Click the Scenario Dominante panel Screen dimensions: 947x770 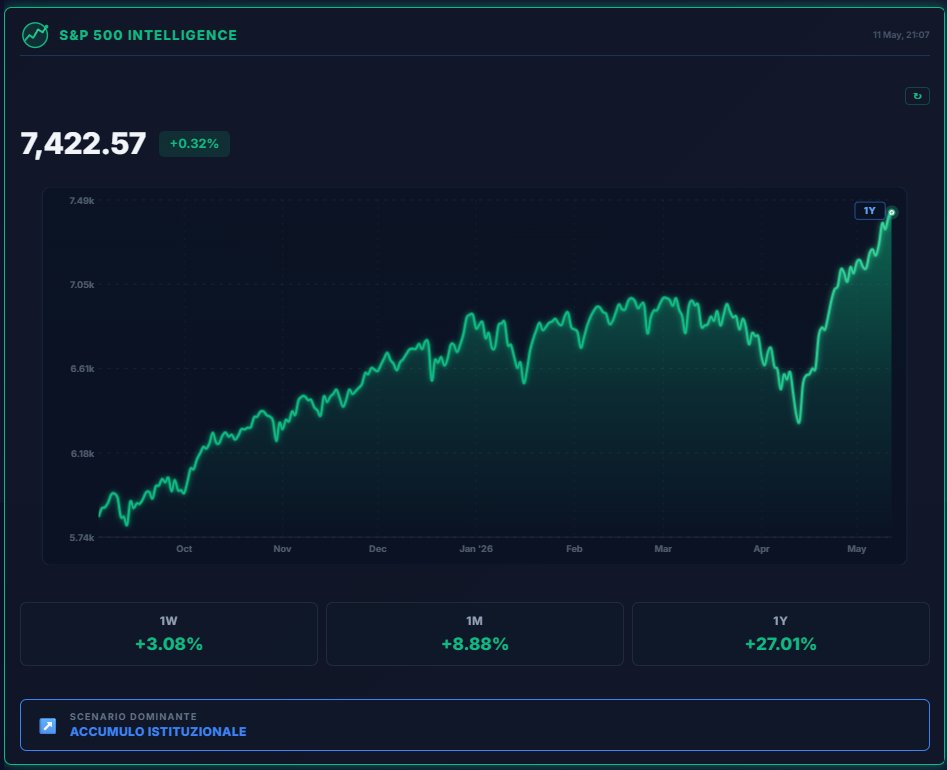pyautogui.click(x=475, y=725)
